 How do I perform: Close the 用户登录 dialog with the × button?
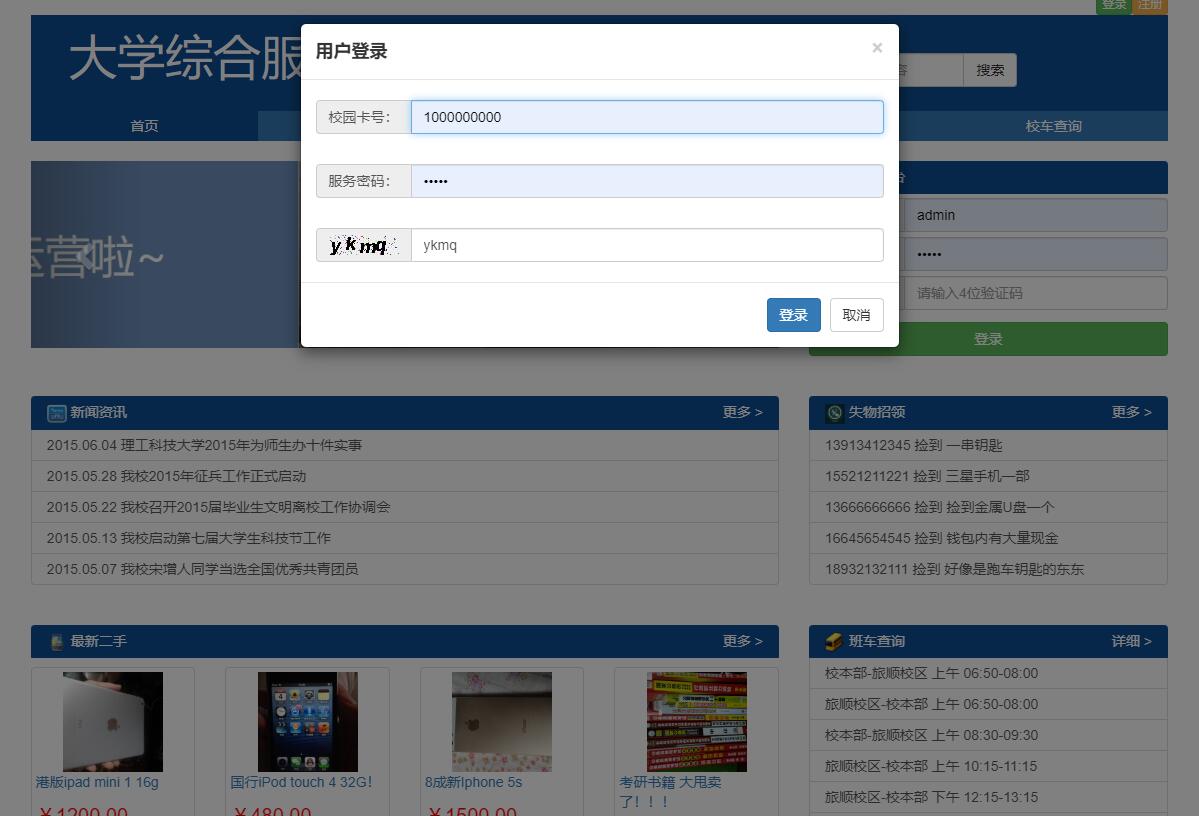pos(877,47)
